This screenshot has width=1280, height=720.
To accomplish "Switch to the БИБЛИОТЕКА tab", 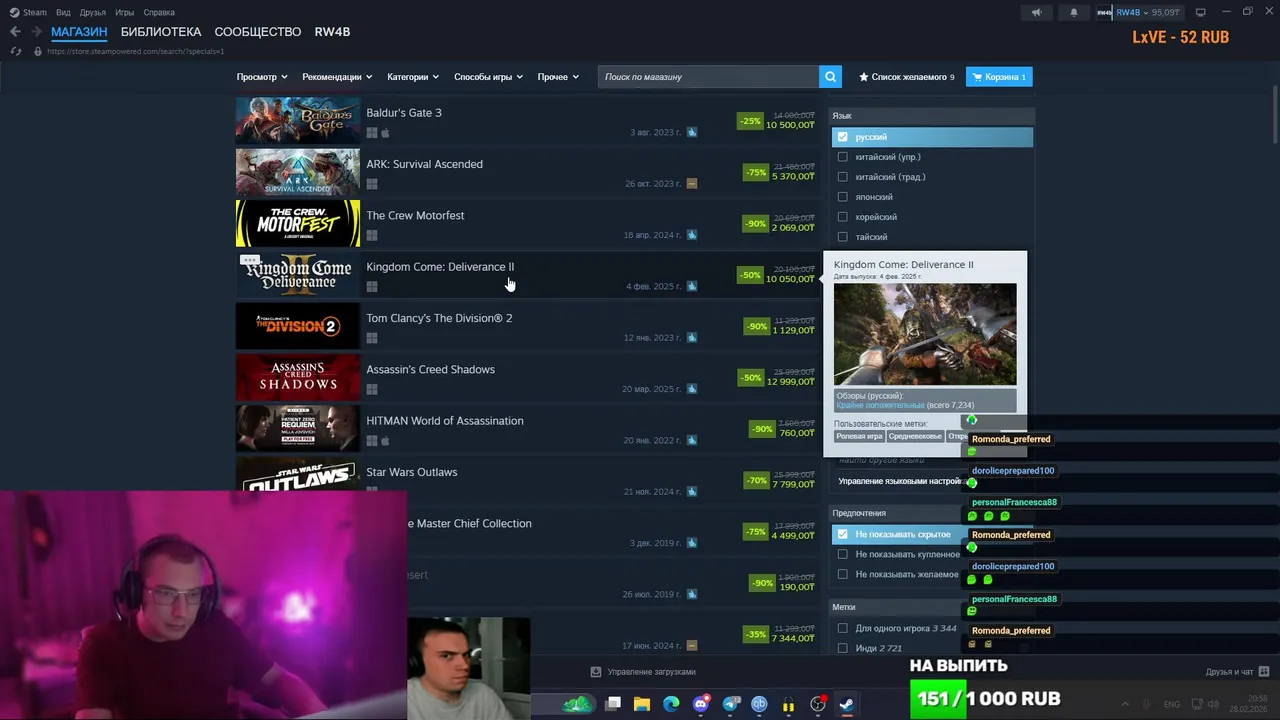I will click(161, 32).
